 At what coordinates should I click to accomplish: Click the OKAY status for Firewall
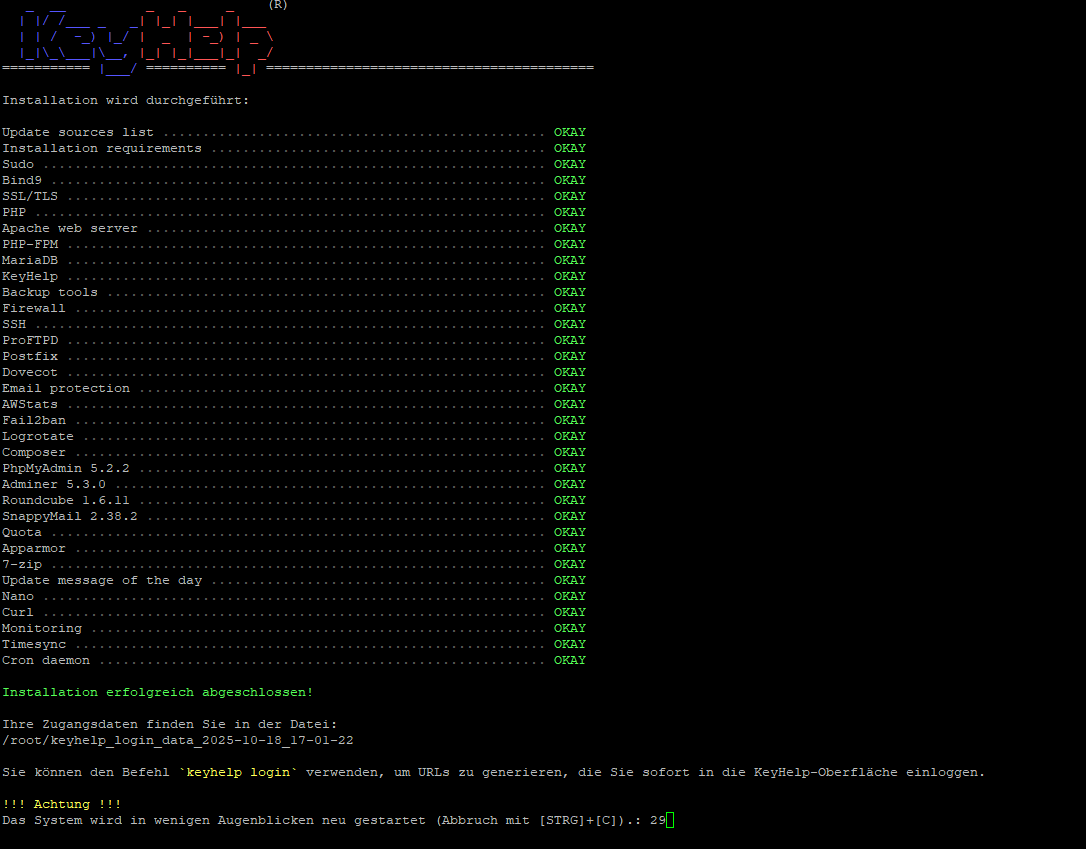(570, 309)
